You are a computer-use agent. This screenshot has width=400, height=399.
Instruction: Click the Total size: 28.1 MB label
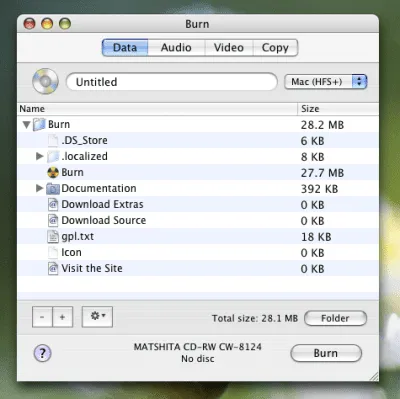tap(255, 318)
